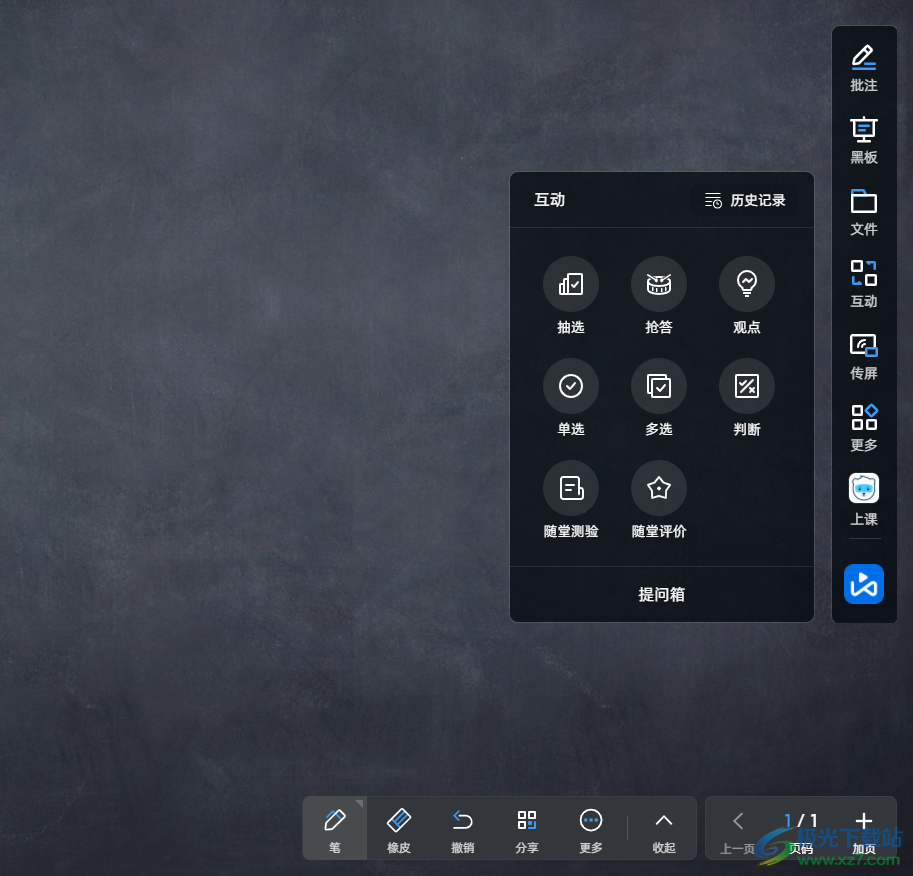Start a 随堂测验 class quiz

click(x=570, y=489)
